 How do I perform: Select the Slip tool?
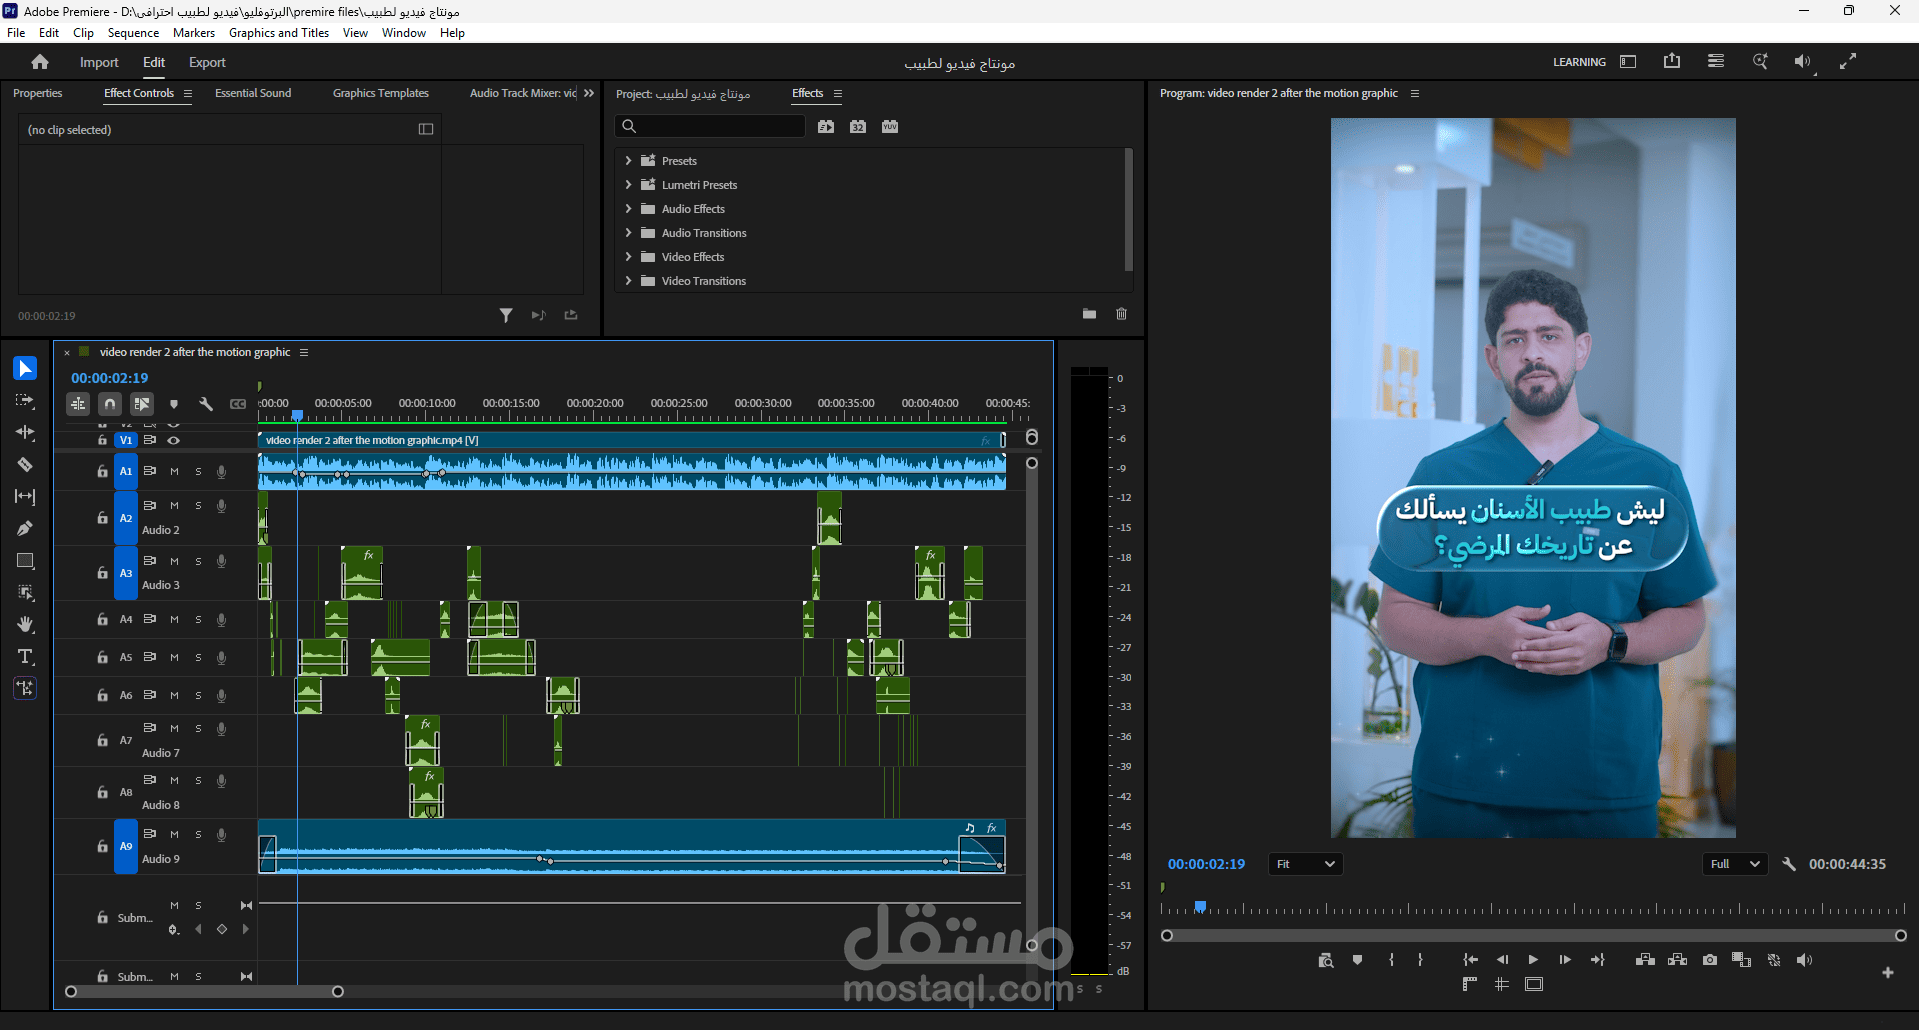(25, 497)
